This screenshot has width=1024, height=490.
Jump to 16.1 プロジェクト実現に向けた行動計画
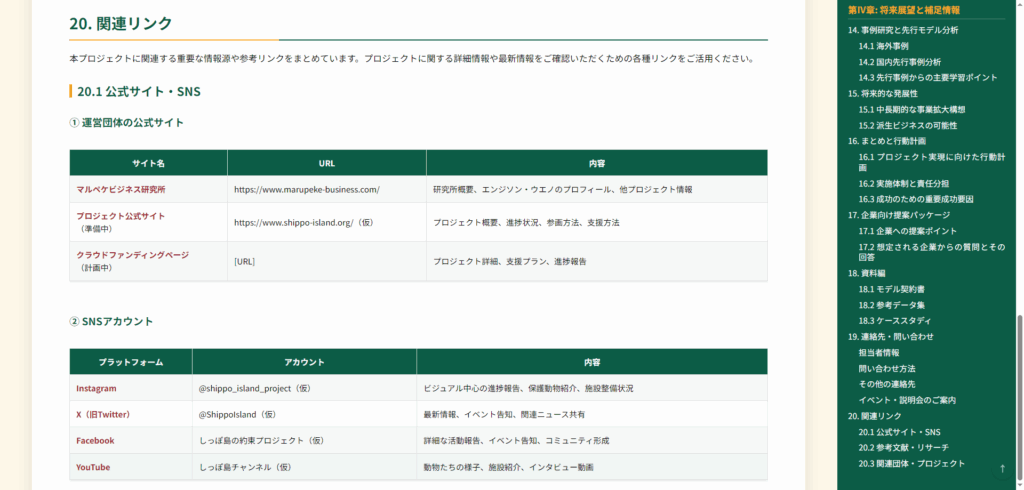(x=931, y=162)
